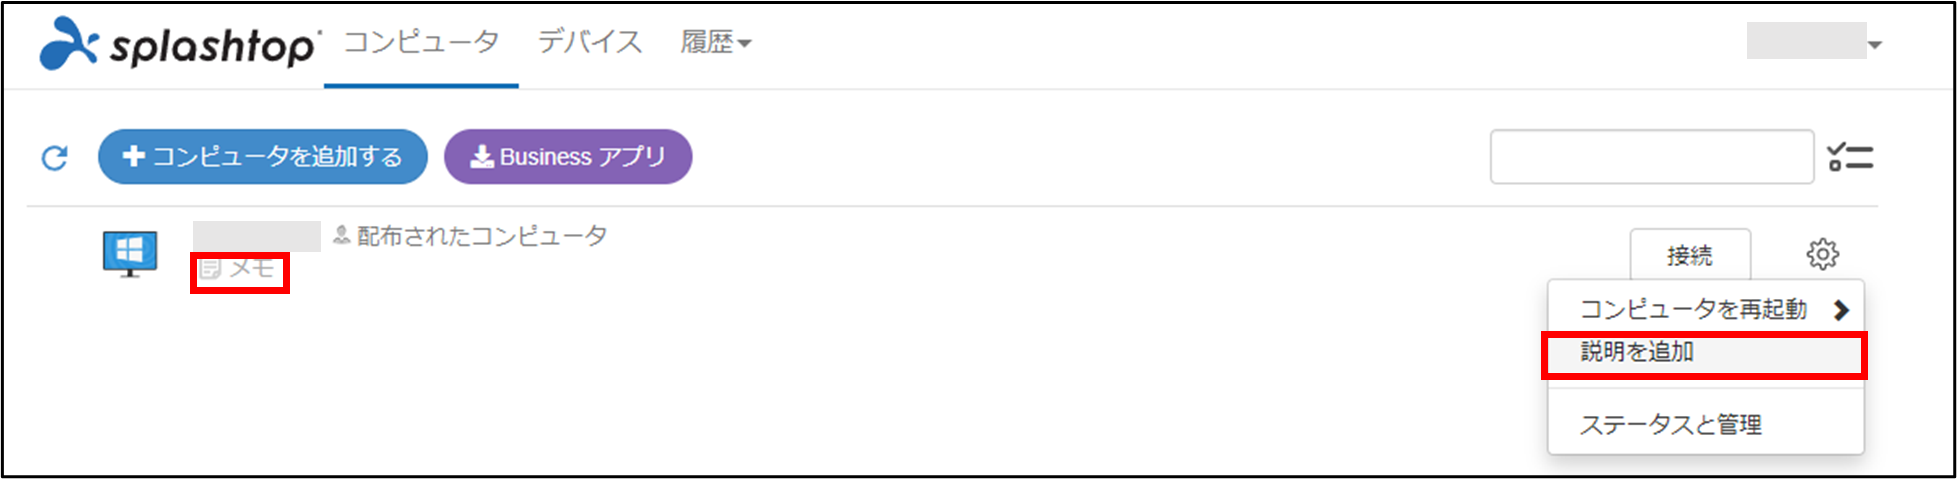Switch to the デバイス tab
This screenshot has width=1957, height=479.
click(590, 42)
